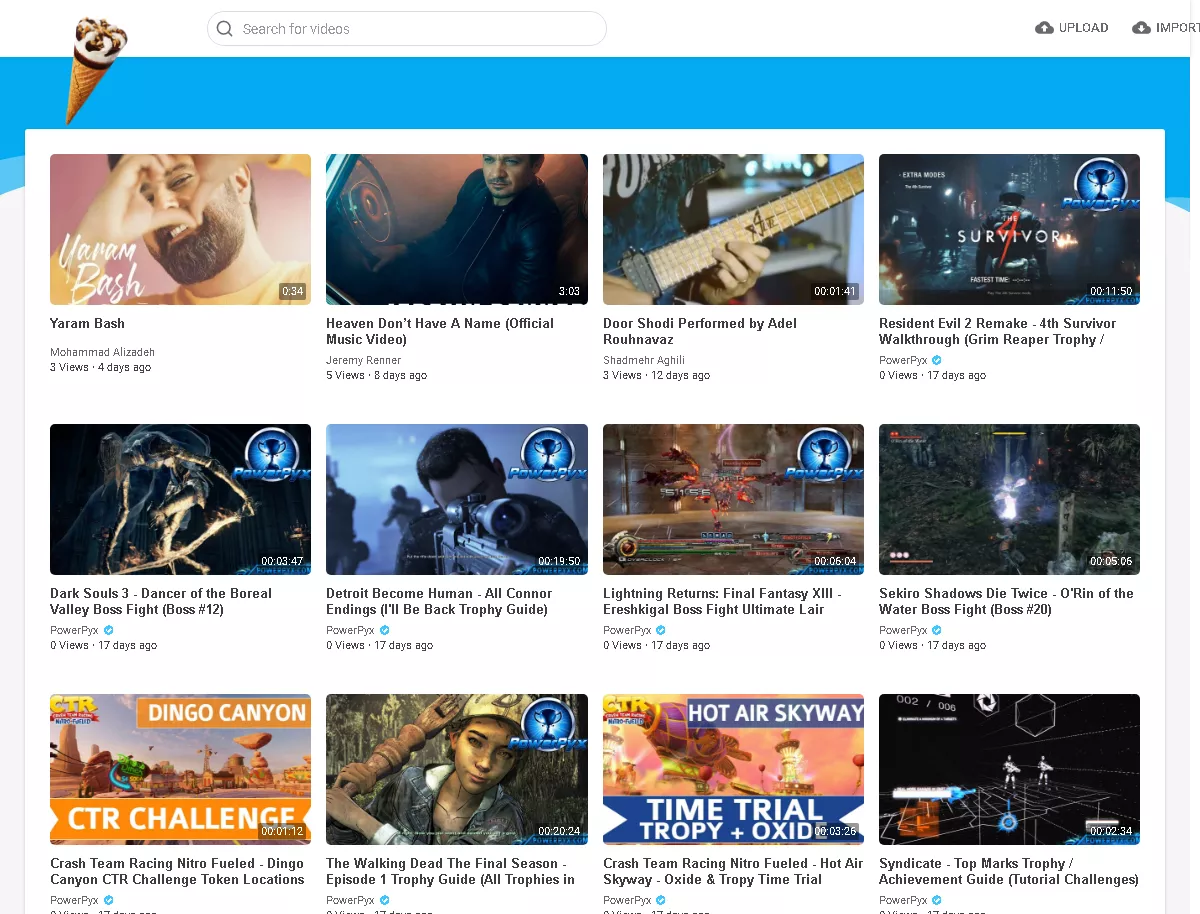Click "Syndicate - Top Marks Trophy" title link
The height and width of the screenshot is (914, 1200).
(x=1009, y=871)
